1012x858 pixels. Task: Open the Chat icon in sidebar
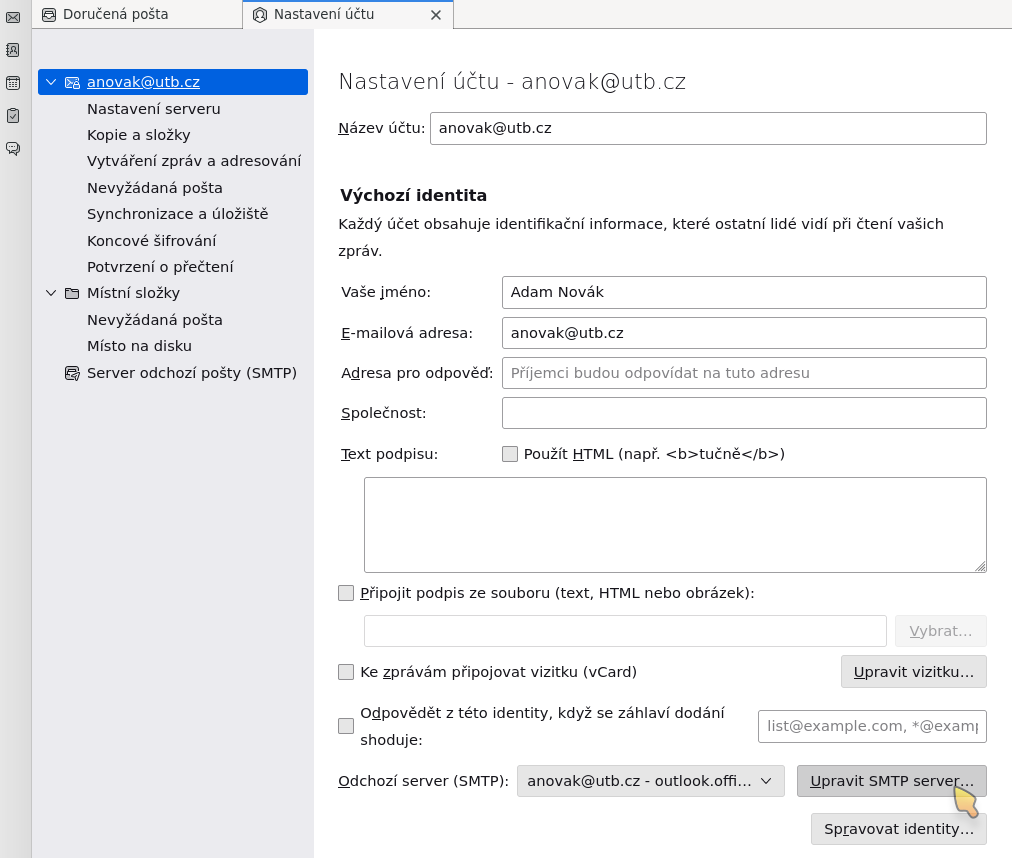pyautogui.click(x=13, y=149)
